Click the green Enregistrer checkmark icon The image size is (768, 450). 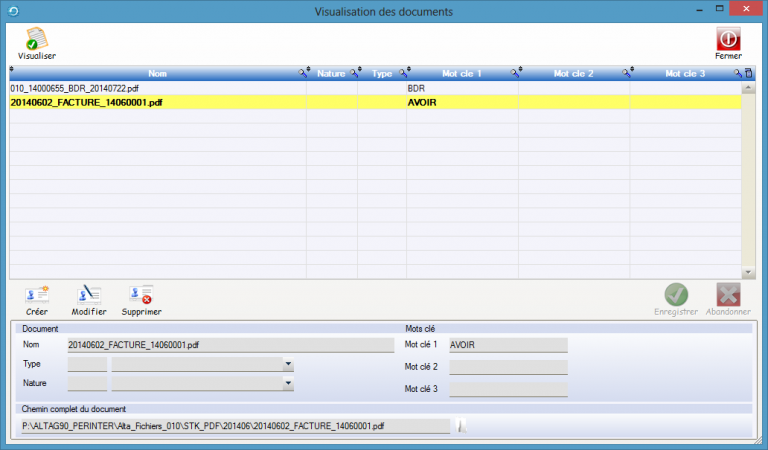[676, 295]
